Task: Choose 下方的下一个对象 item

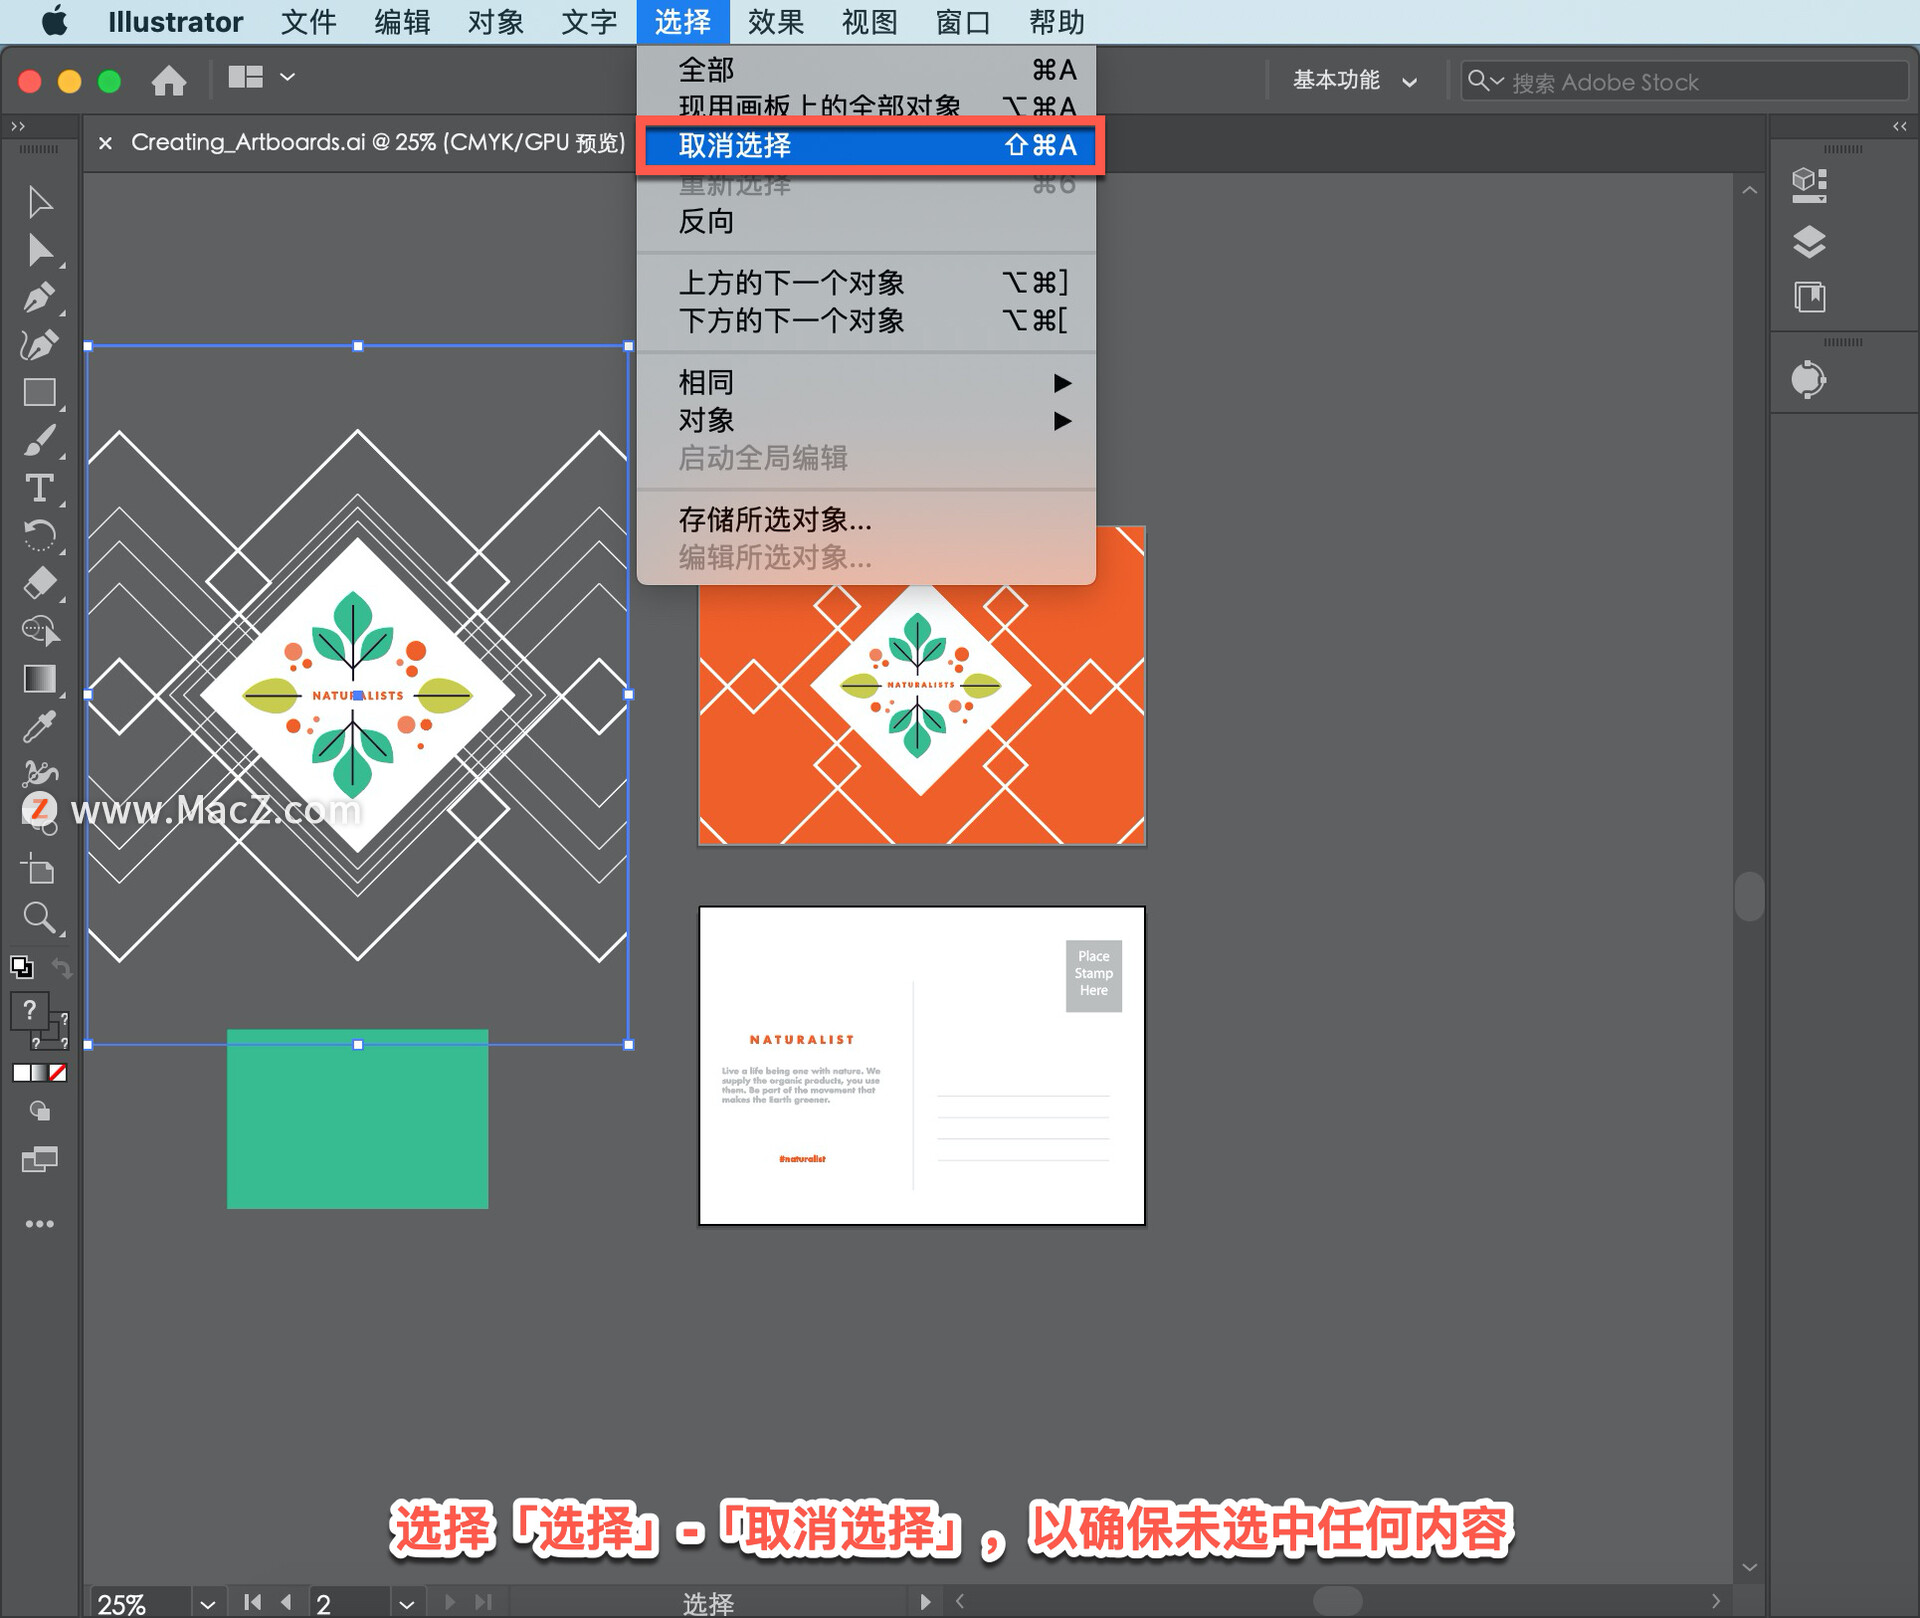Action: point(866,320)
